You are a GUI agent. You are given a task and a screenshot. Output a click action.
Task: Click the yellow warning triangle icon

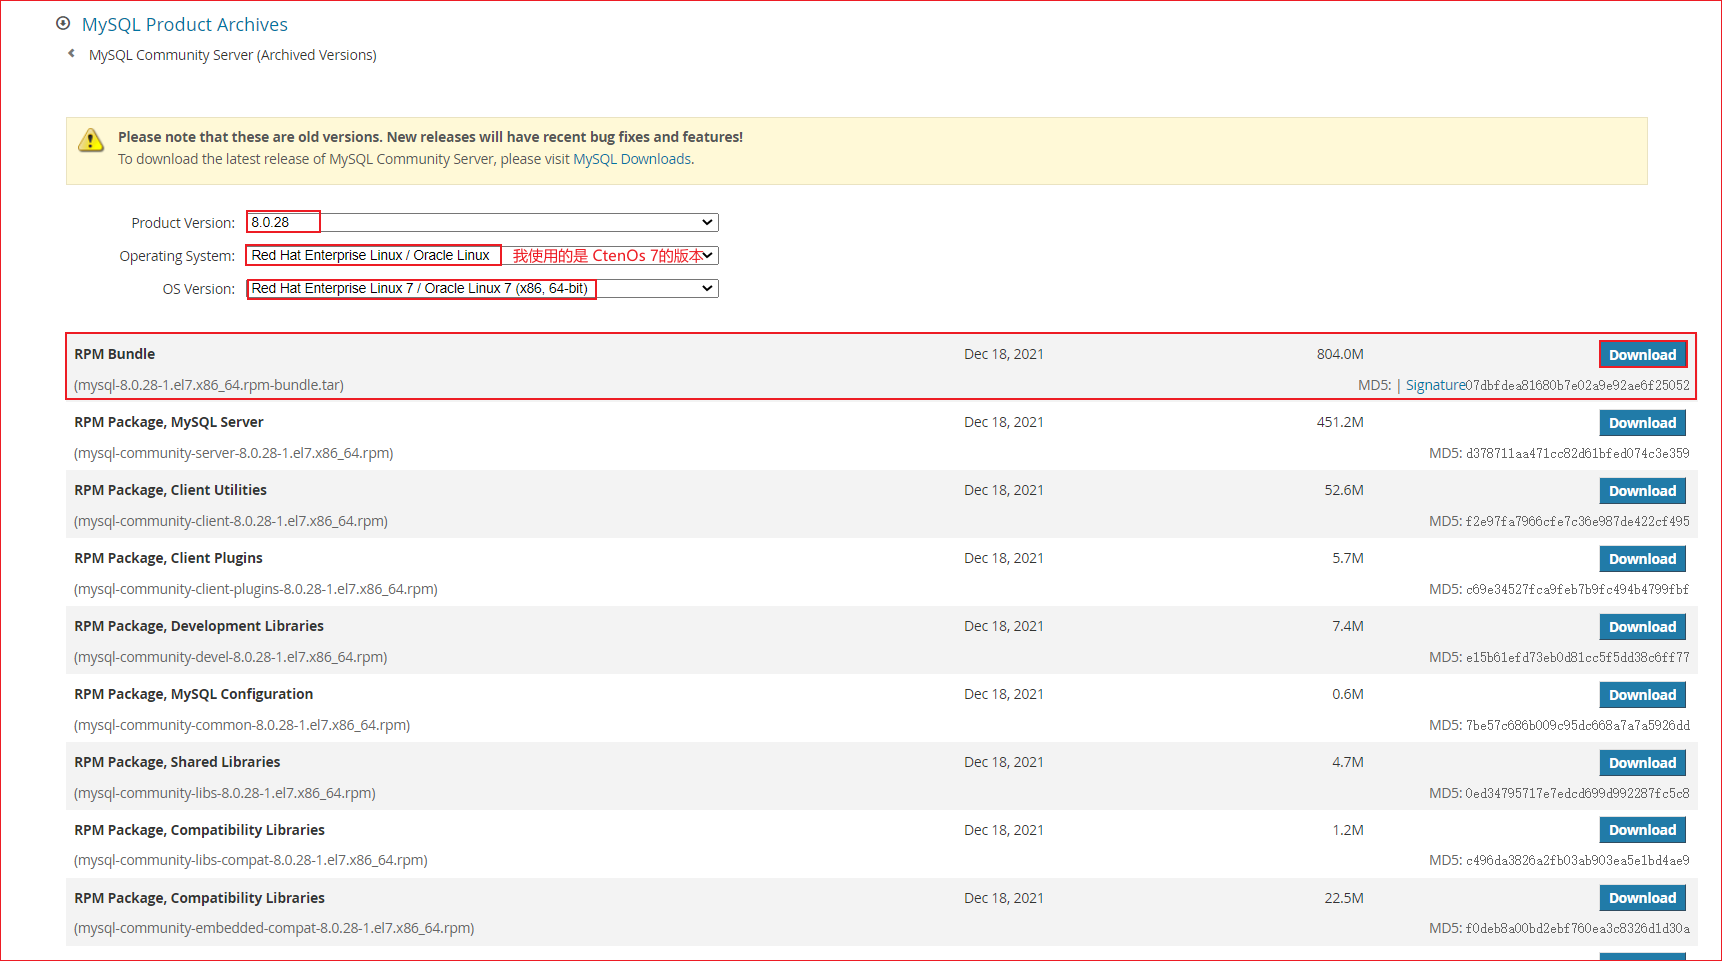click(91, 140)
